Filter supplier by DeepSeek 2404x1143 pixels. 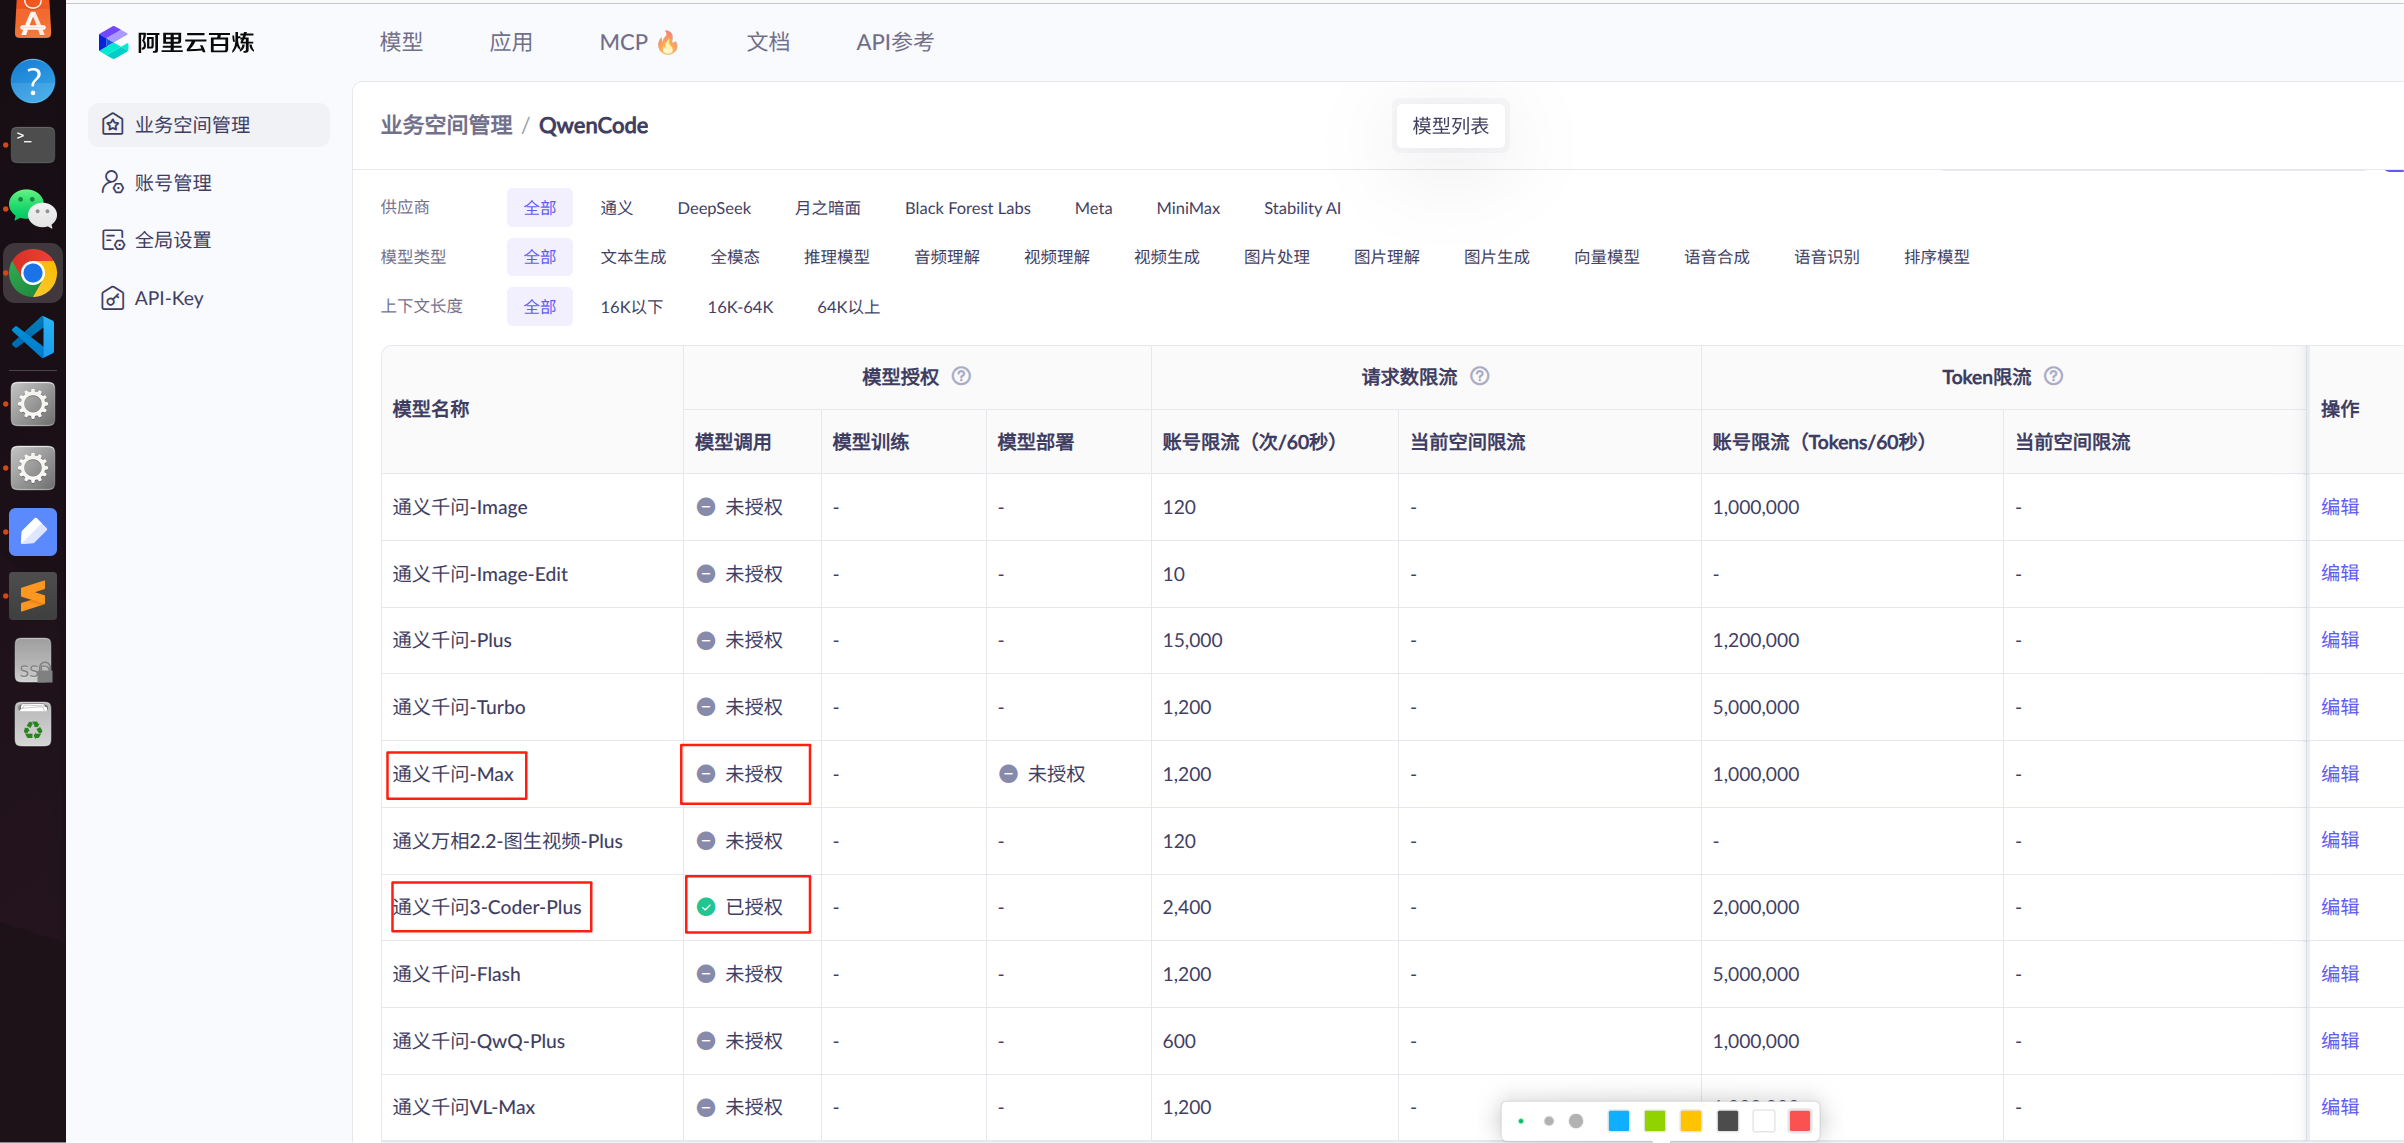pyautogui.click(x=714, y=208)
